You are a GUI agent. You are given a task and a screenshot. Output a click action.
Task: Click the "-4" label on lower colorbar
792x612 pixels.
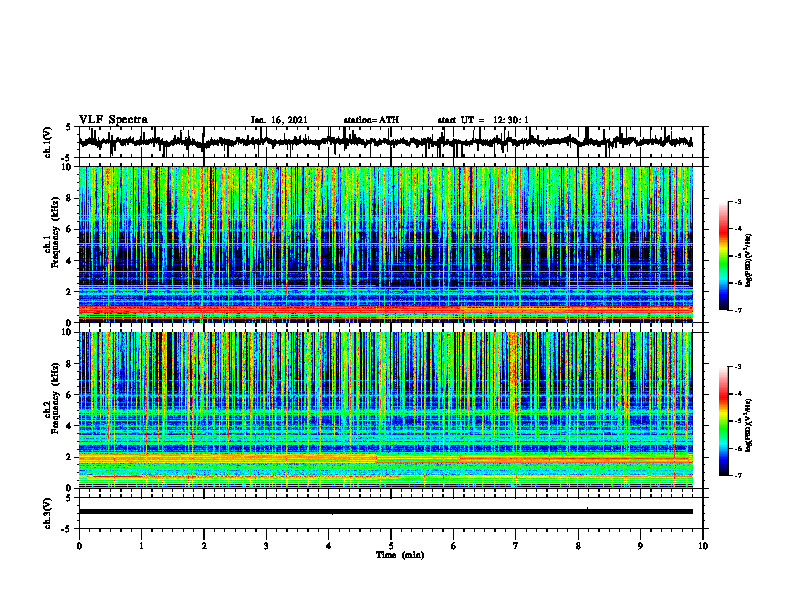[x=737, y=394]
